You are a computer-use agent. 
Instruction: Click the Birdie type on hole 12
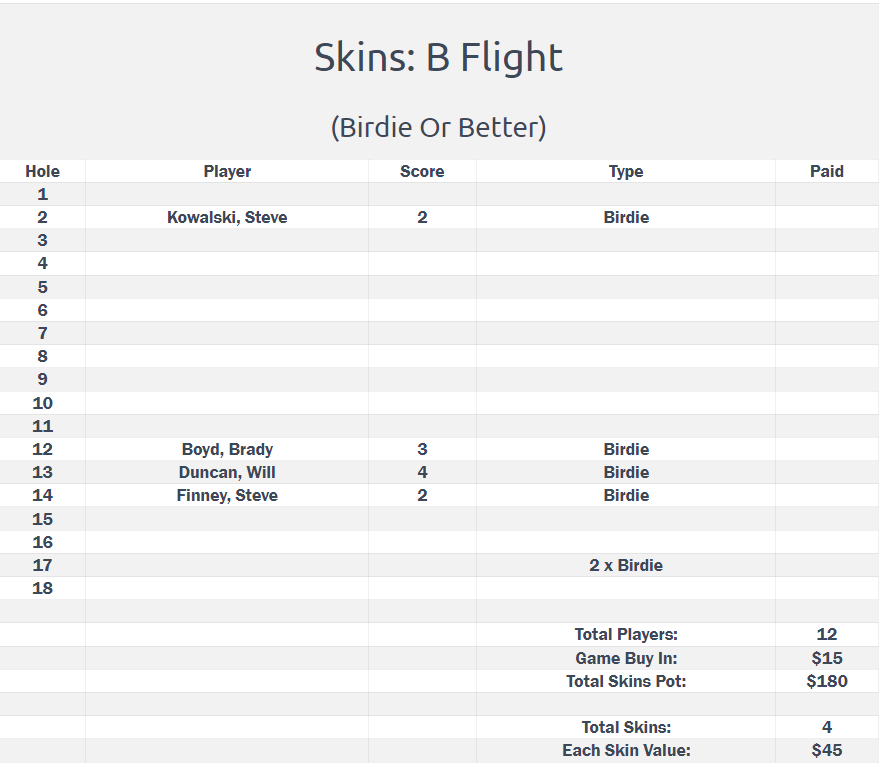pos(626,450)
